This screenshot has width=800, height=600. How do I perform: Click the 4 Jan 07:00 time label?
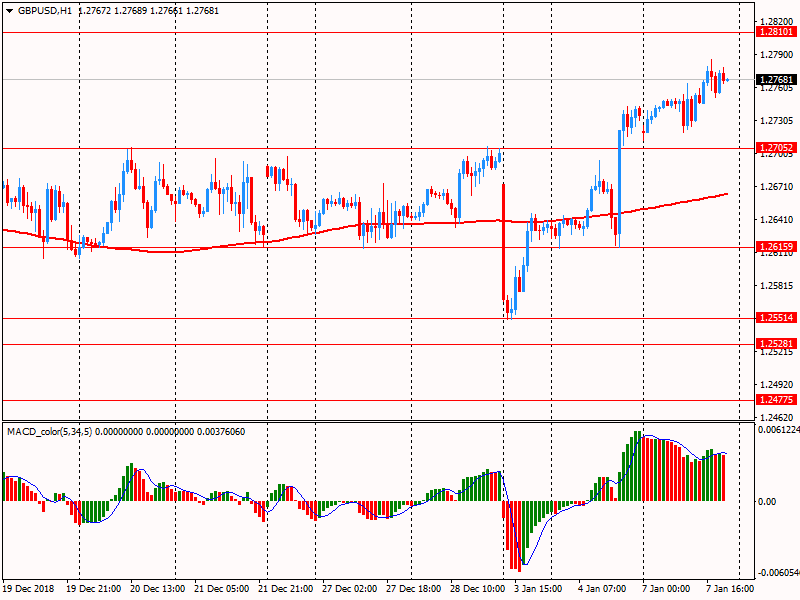pyautogui.click(x=604, y=590)
